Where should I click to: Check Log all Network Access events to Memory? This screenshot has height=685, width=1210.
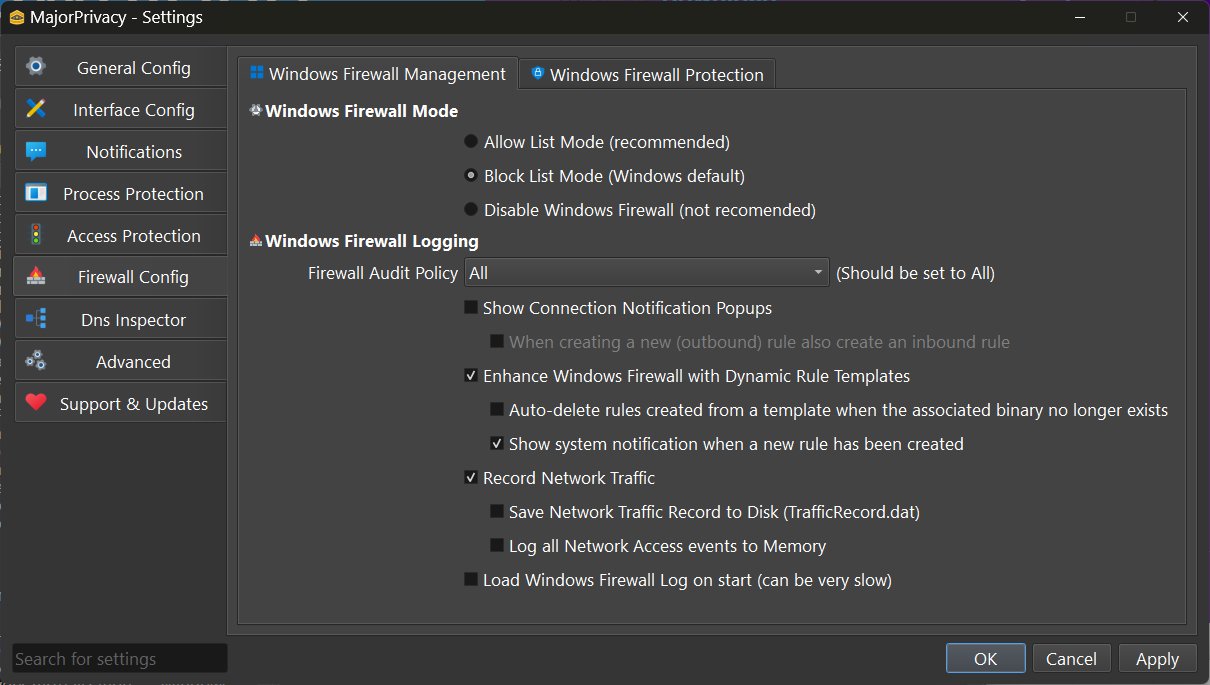tap(658, 546)
